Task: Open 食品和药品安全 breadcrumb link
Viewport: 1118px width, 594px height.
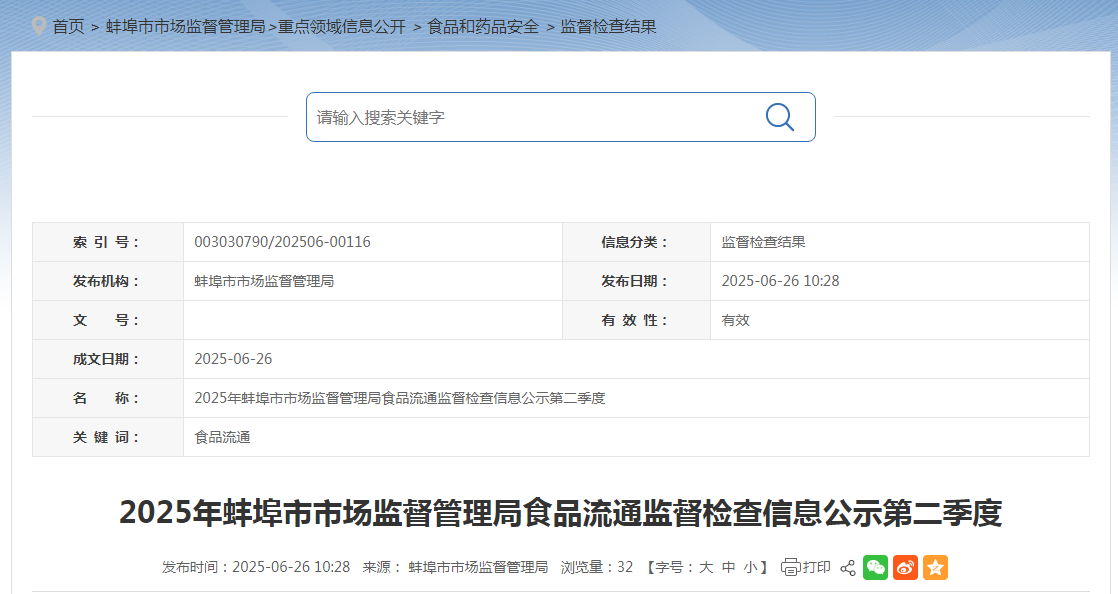Action: (483, 27)
